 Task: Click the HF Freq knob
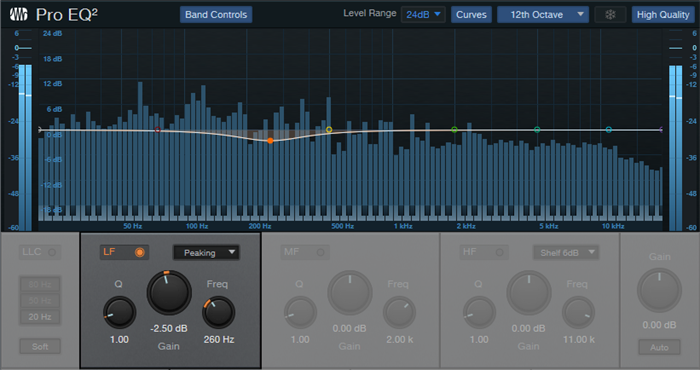tap(579, 312)
